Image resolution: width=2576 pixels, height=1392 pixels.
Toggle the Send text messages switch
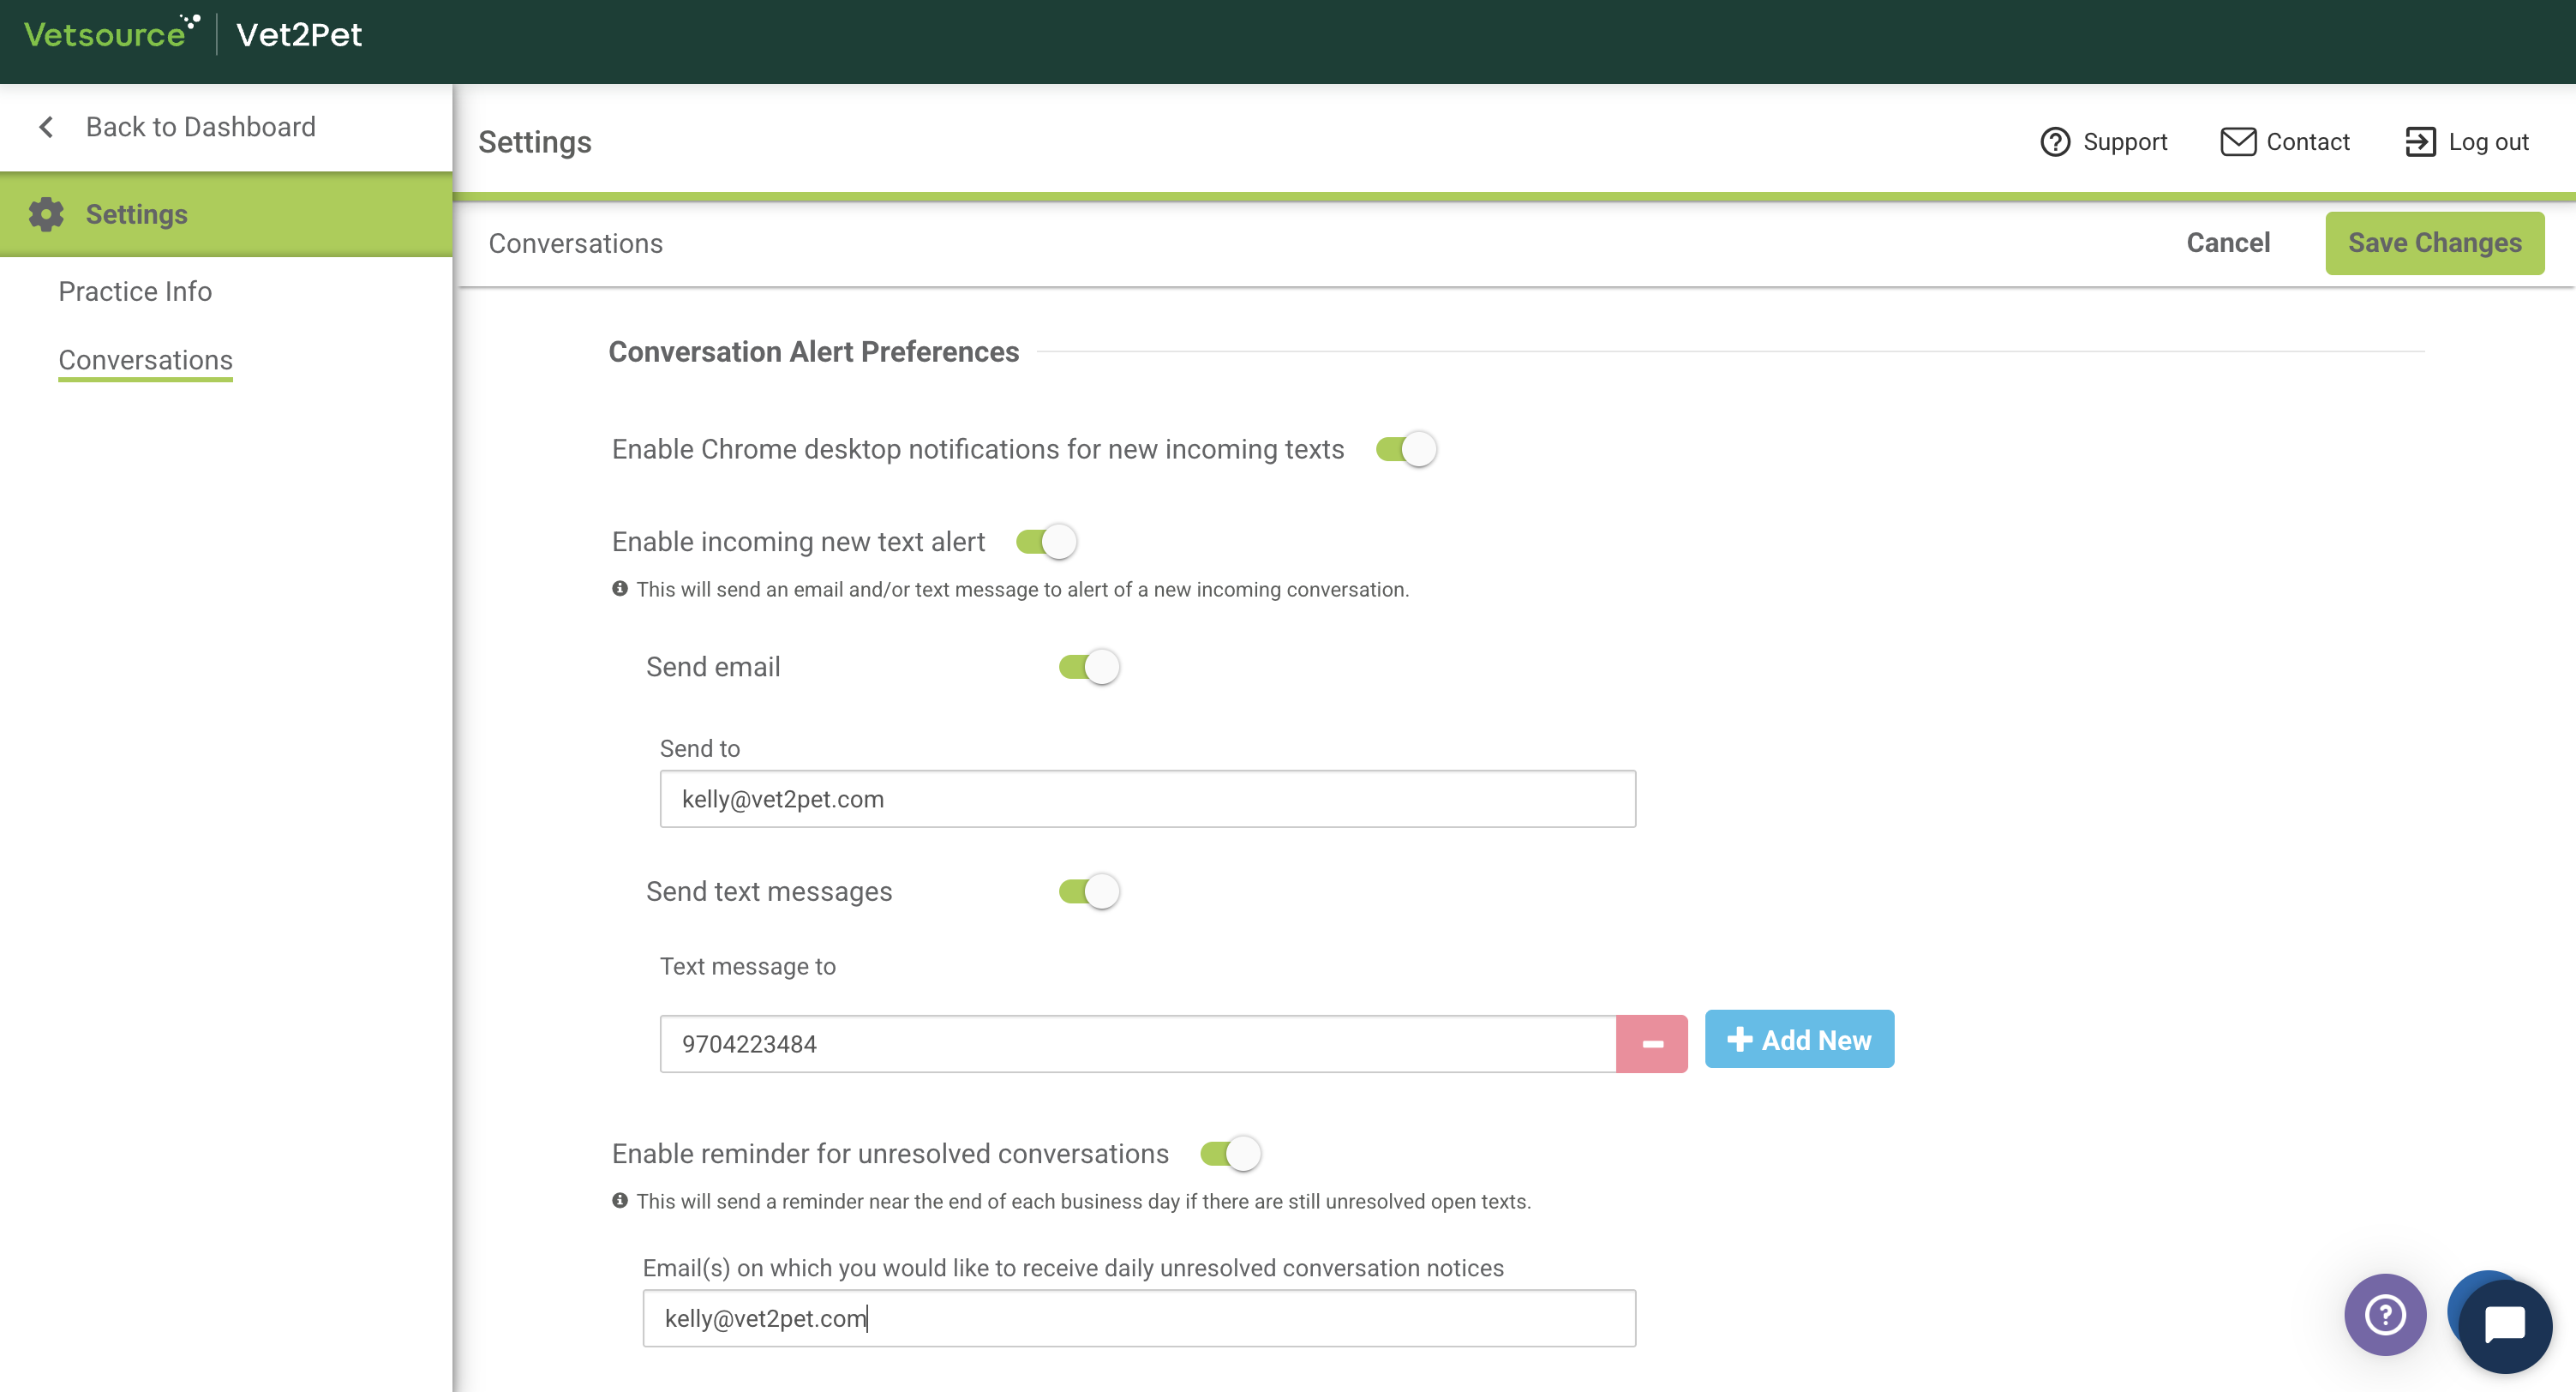click(x=1088, y=891)
